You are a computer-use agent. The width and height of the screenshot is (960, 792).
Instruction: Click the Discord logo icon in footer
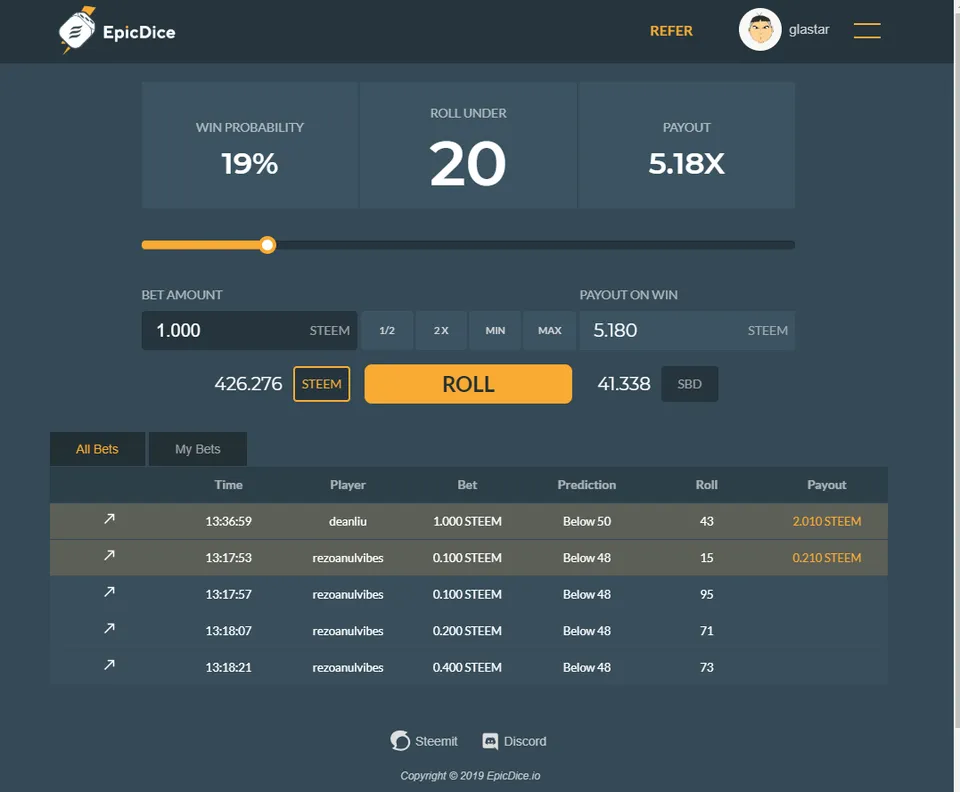pyautogui.click(x=490, y=741)
